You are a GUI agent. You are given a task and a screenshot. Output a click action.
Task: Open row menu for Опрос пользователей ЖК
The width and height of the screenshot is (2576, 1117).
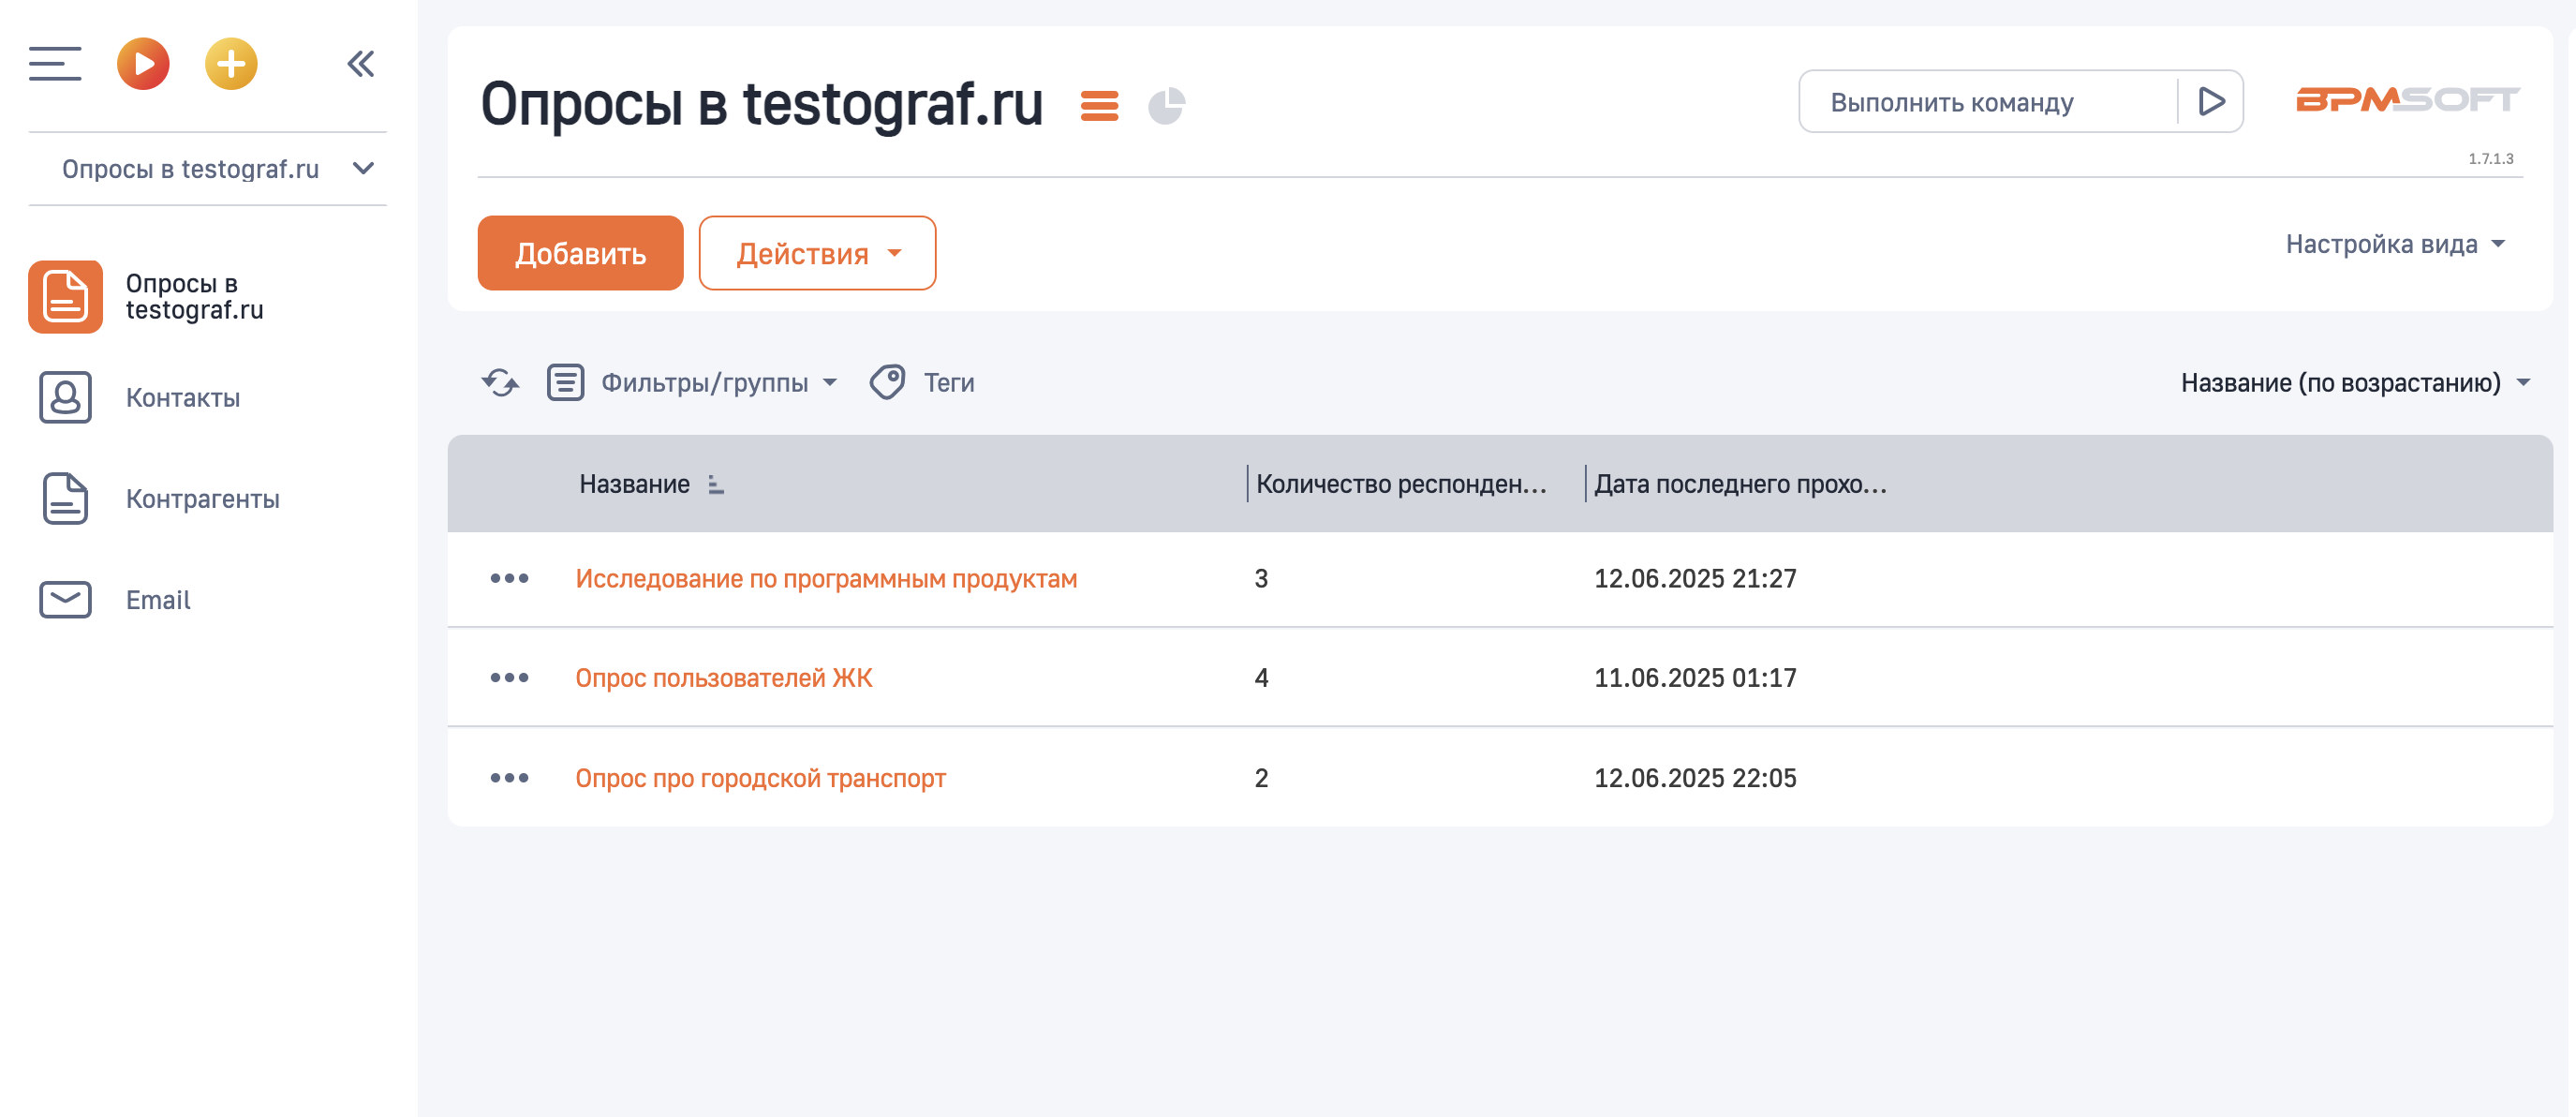click(509, 677)
